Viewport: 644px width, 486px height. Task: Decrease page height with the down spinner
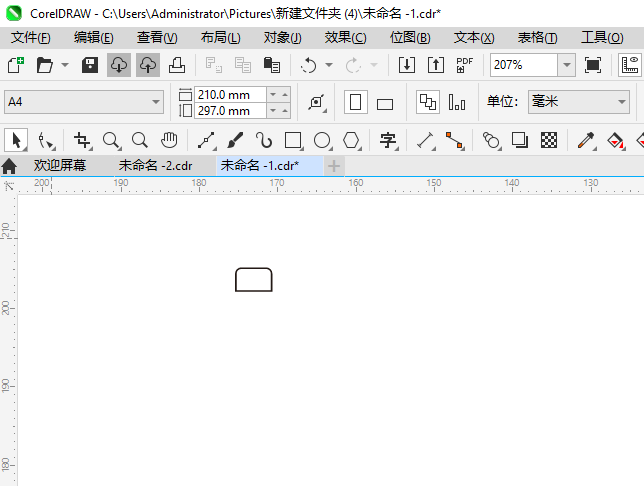pyautogui.click(x=273, y=111)
